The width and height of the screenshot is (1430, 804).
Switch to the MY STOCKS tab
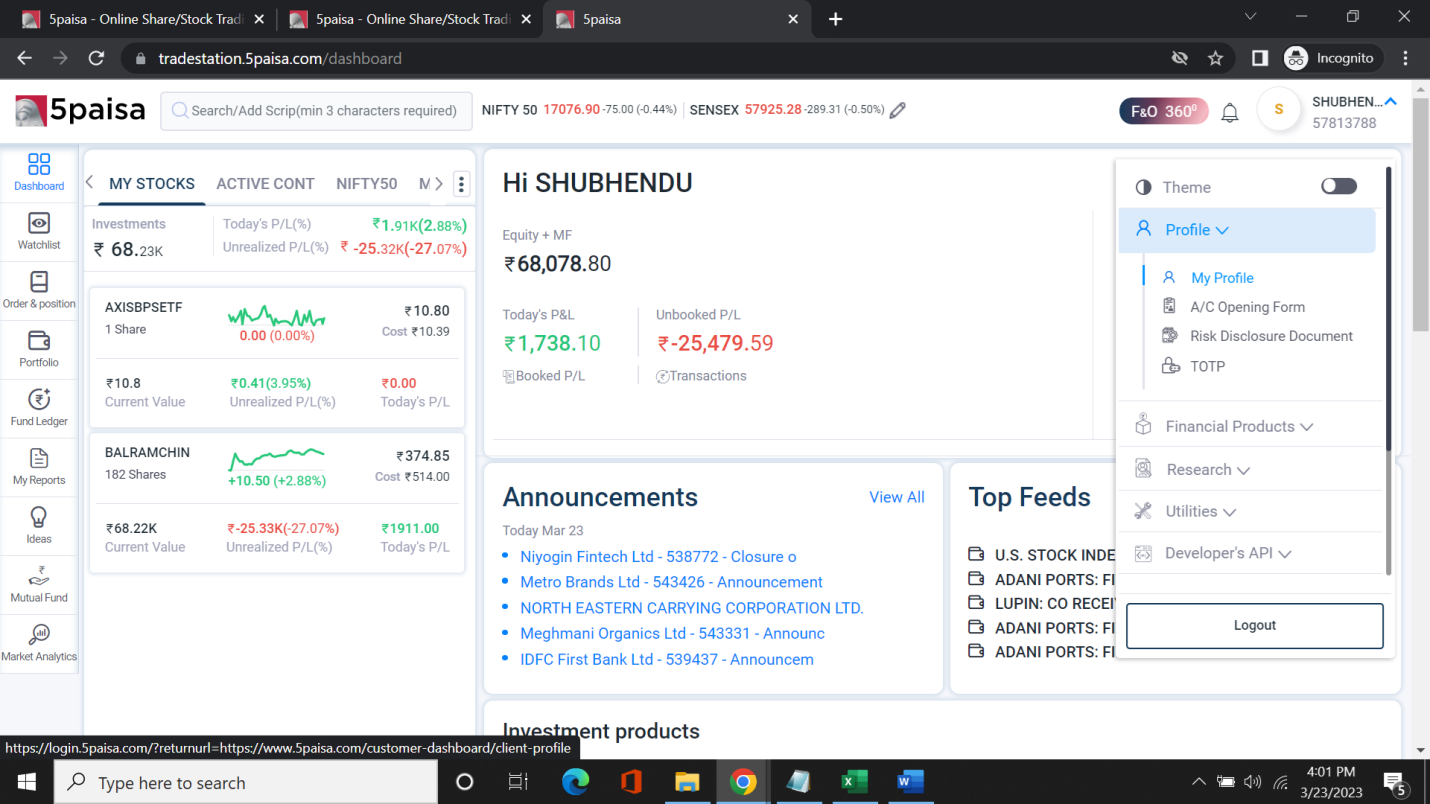click(x=152, y=184)
